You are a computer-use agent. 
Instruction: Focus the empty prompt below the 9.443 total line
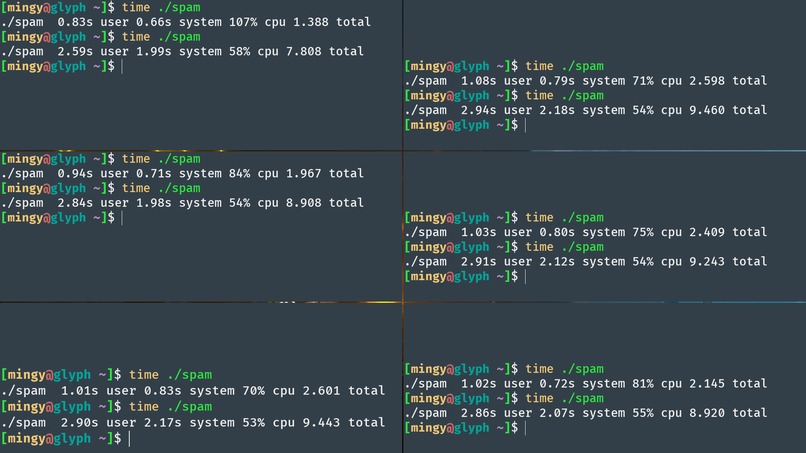pyautogui.click(x=66, y=439)
